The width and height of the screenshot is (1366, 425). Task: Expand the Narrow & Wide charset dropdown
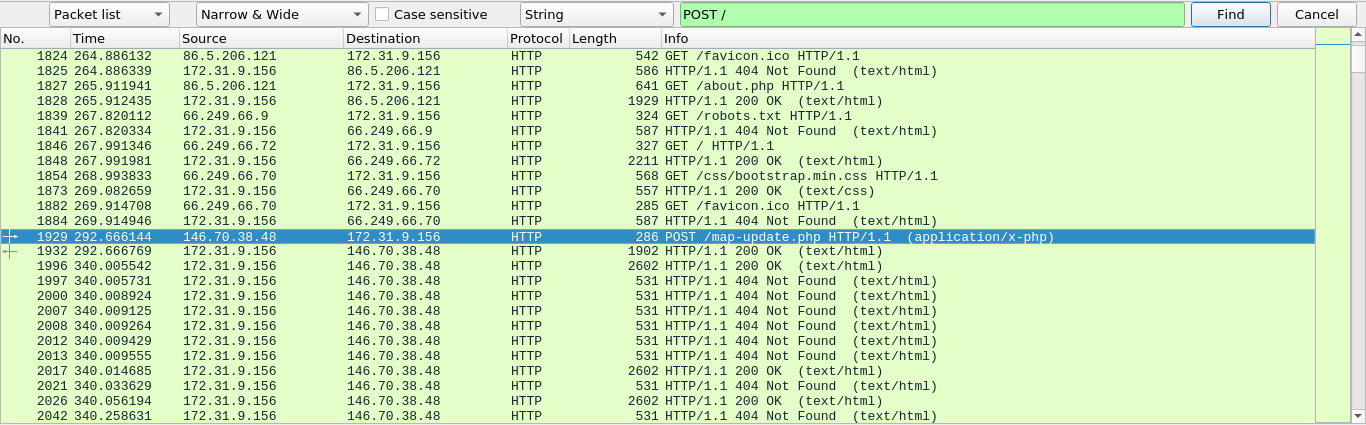[x=282, y=15]
